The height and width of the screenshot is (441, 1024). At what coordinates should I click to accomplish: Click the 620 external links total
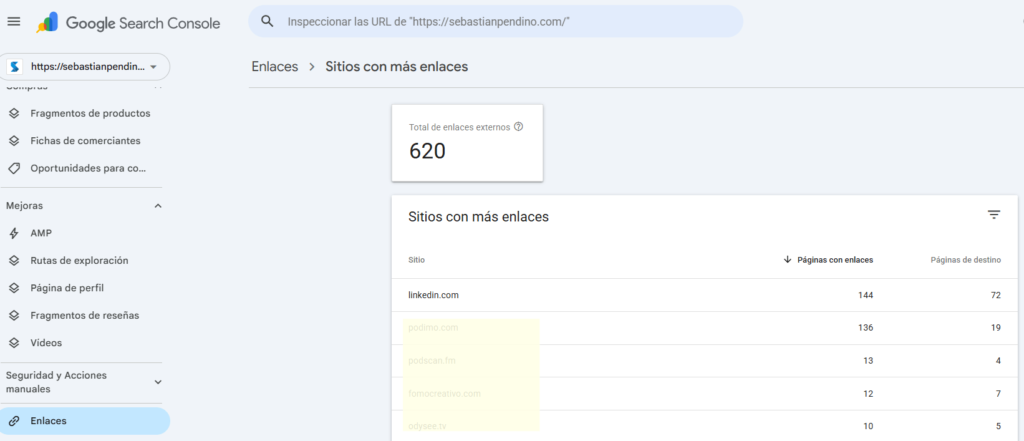coord(427,152)
